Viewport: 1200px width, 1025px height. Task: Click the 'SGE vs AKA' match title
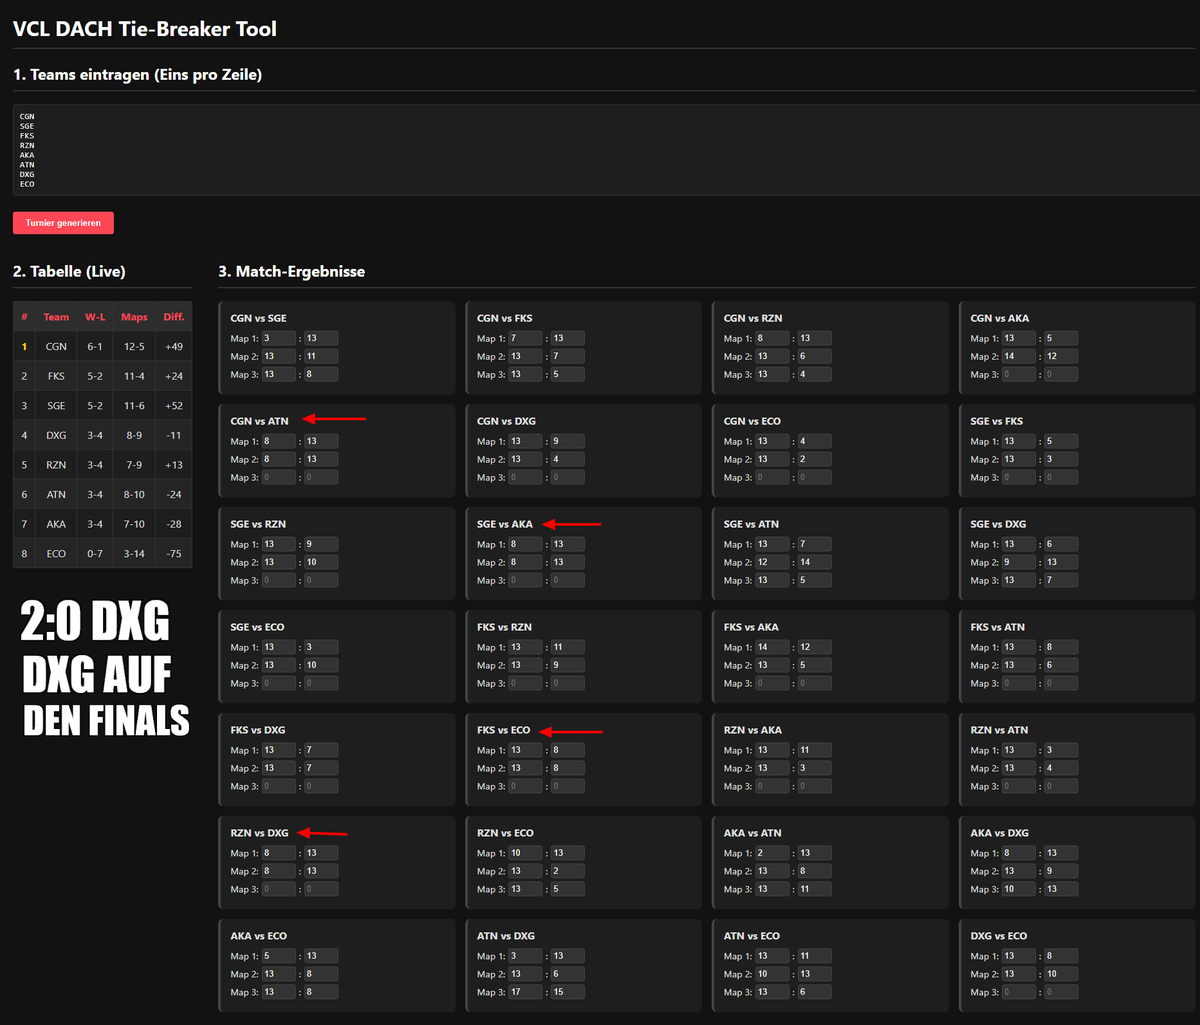pyautogui.click(x=506, y=524)
